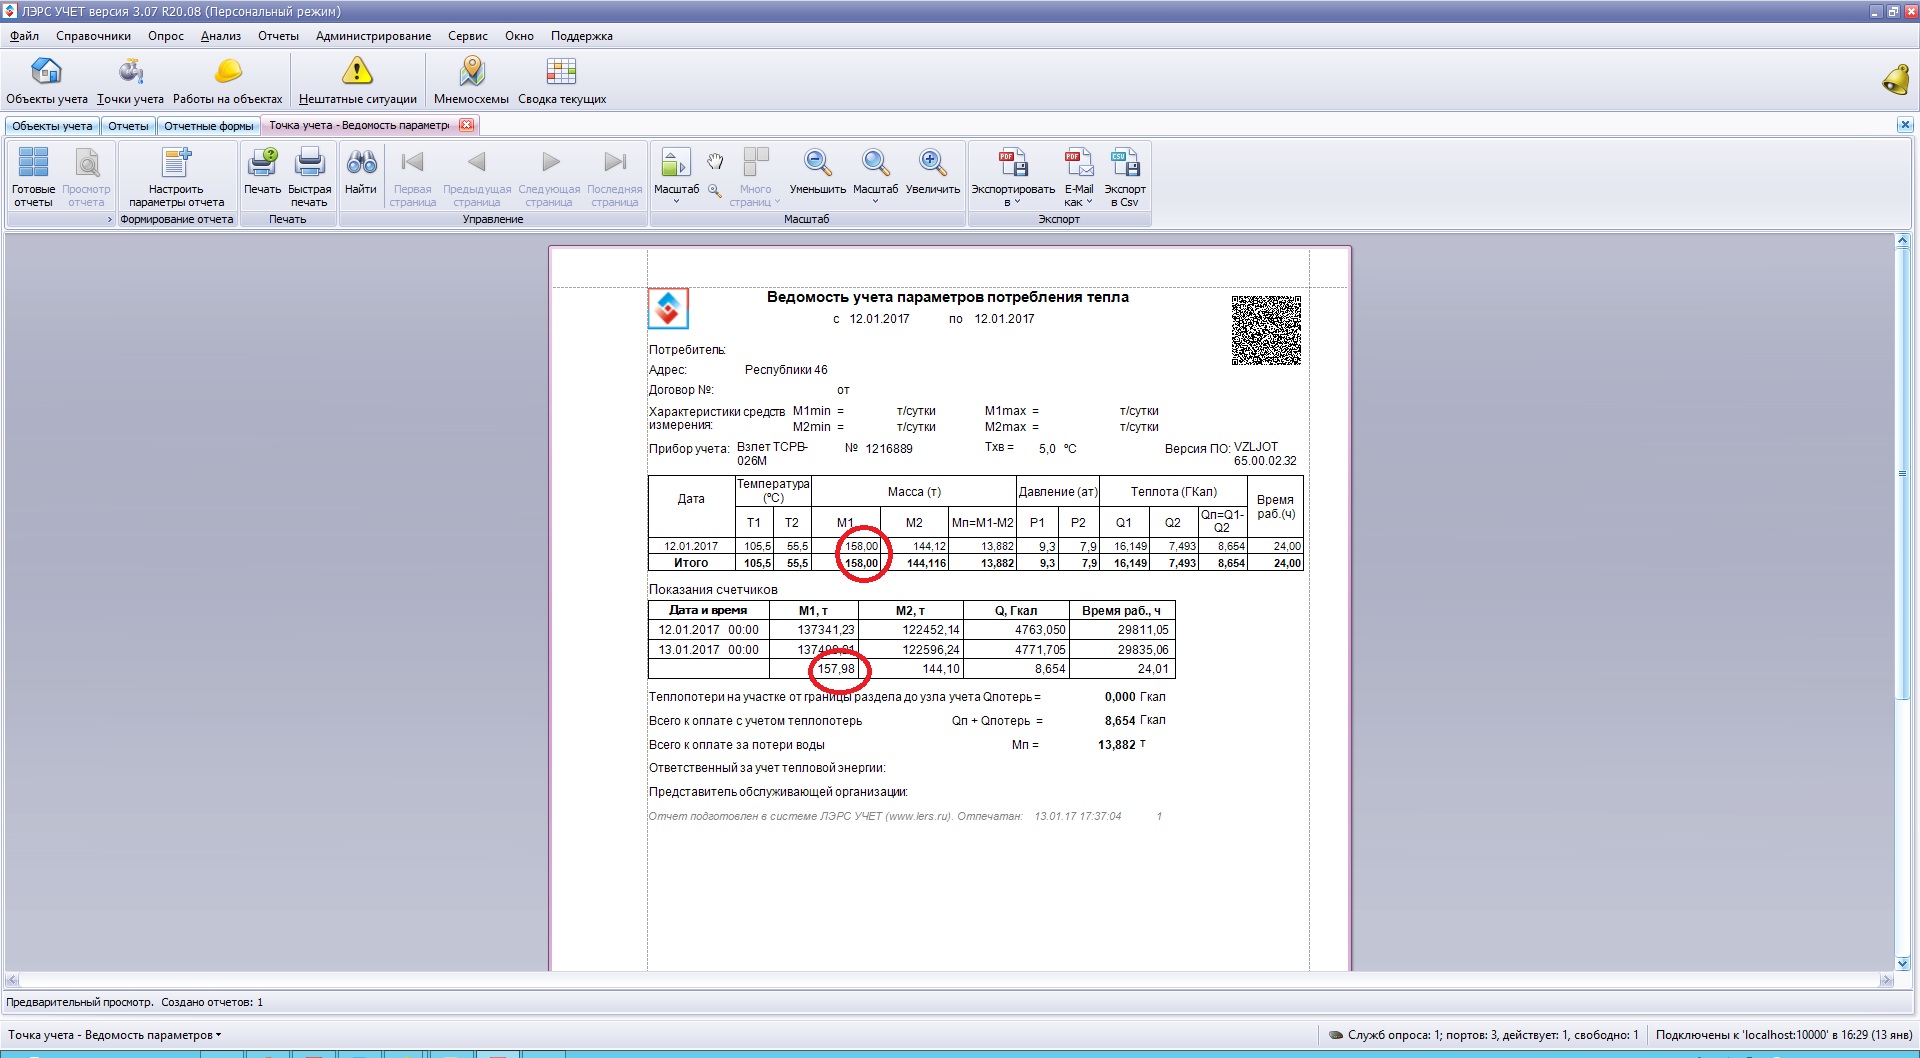Open Объекты учета house icon in main toolbar
Screen dimensions: 1920x1058
tap(46, 72)
